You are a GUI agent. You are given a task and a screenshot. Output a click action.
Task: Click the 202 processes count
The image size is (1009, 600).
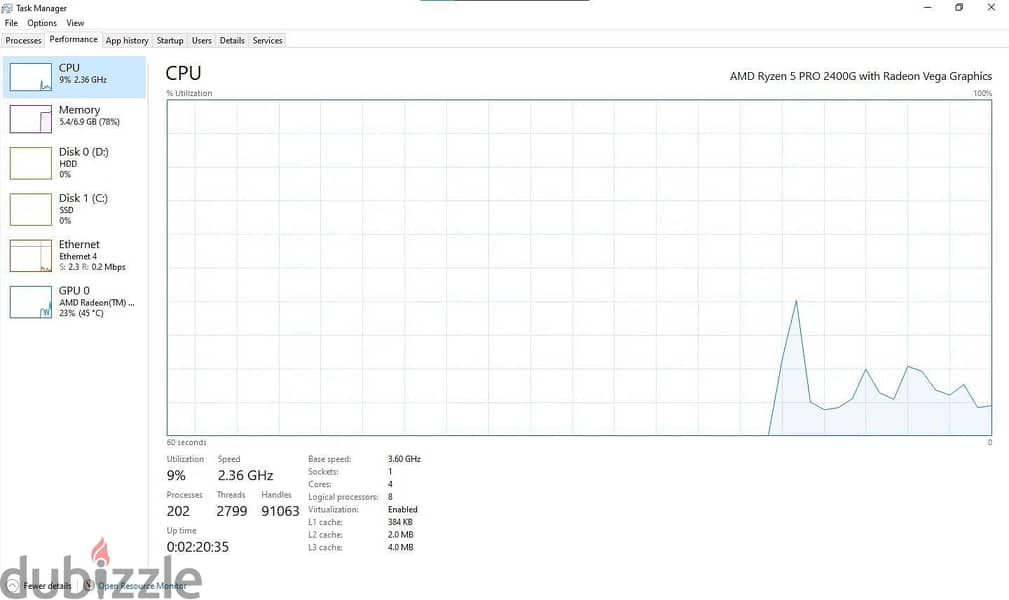[x=178, y=511]
